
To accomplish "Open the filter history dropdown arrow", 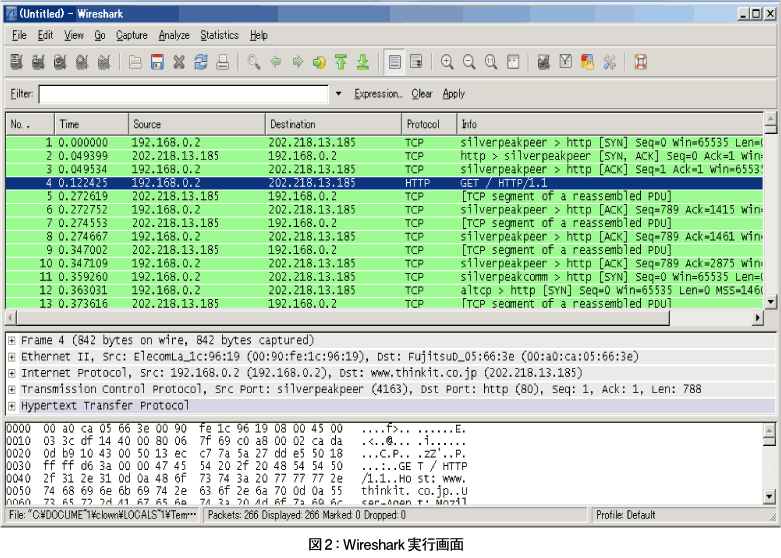I will [x=339, y=94].
